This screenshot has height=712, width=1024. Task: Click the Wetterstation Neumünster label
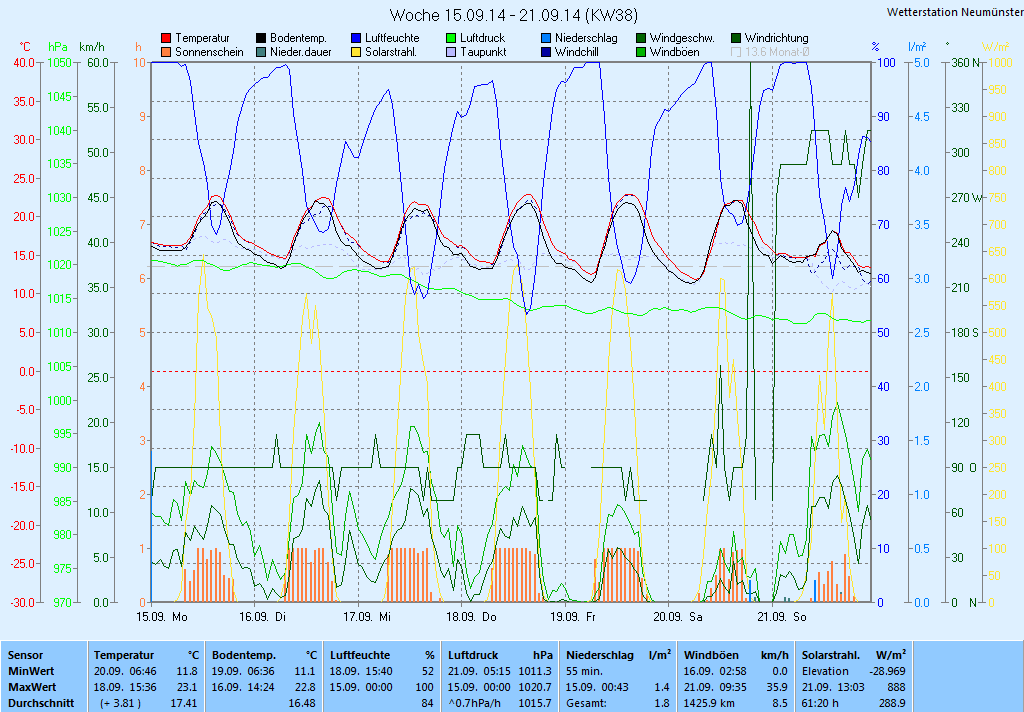955,12
